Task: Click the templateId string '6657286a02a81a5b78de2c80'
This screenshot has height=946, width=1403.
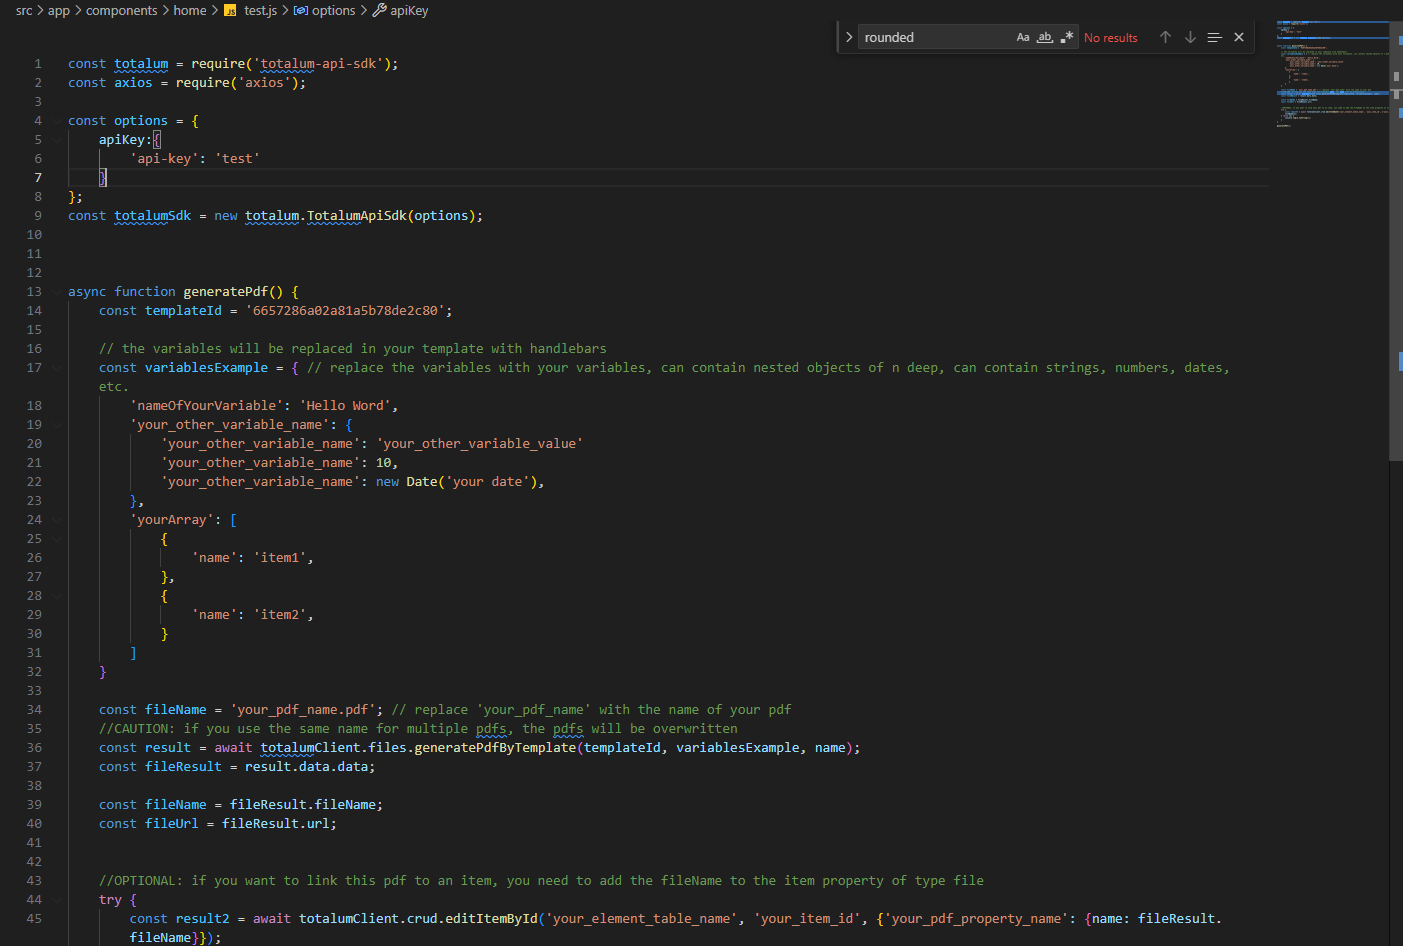Action: pyautogui.click(x=345, y=311)
